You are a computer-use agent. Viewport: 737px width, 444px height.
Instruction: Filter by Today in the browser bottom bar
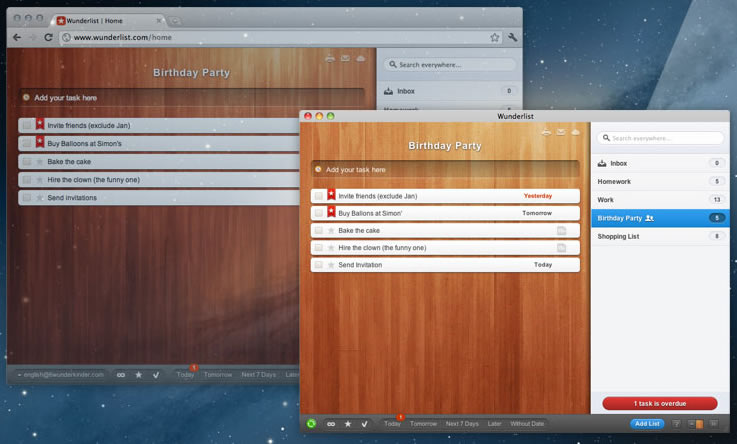pyautogui.click(x=185, y=374)
